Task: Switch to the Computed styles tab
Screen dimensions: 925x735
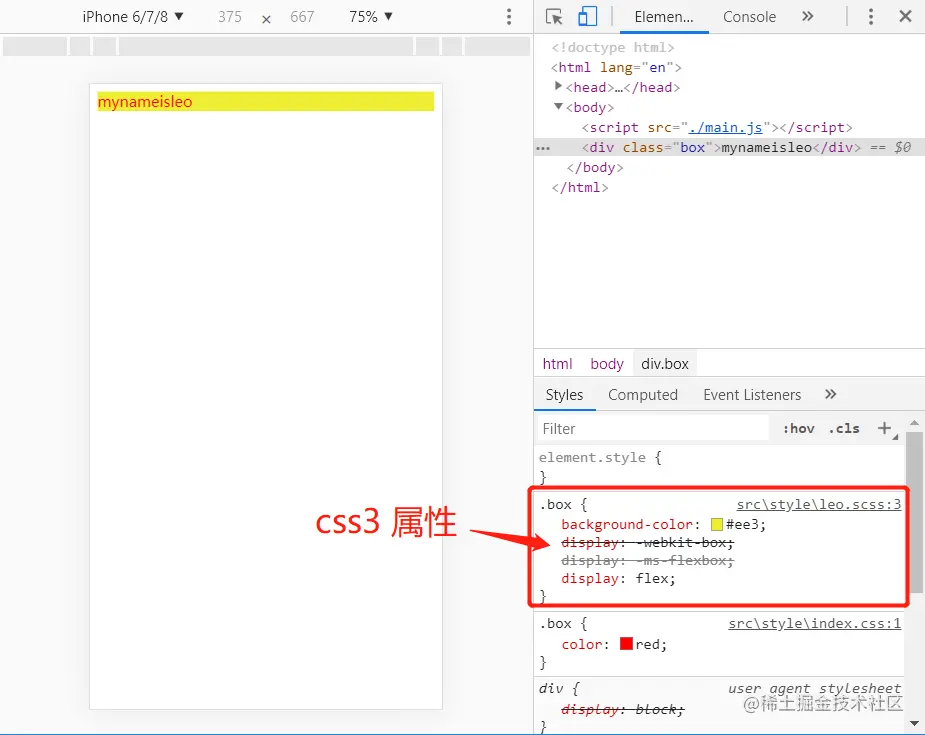Action: point(643,394)
